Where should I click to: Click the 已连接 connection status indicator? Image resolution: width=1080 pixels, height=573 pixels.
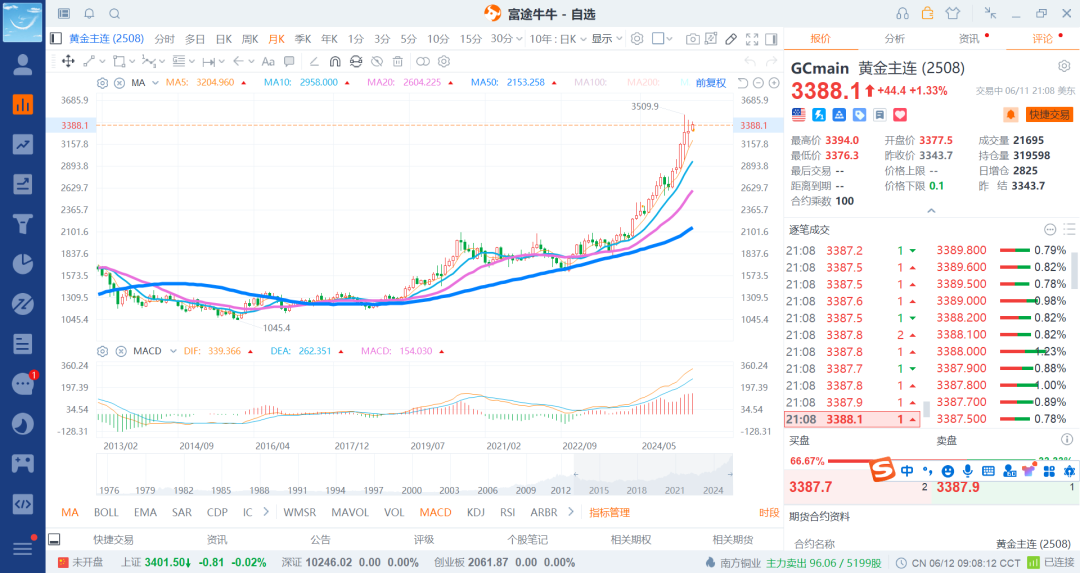tap(1050, 563)
